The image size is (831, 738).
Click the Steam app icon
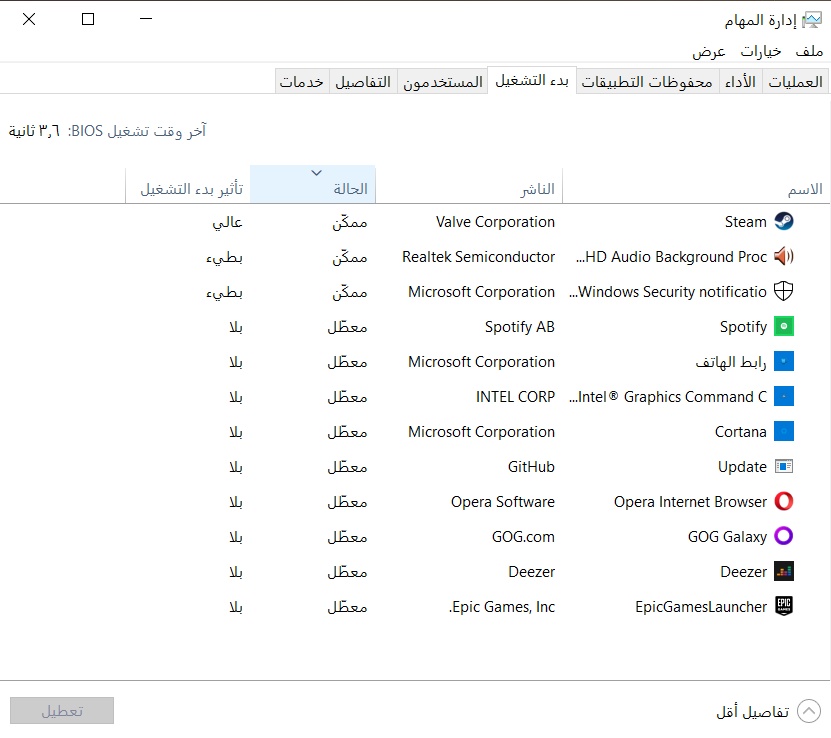coord(783,221)
